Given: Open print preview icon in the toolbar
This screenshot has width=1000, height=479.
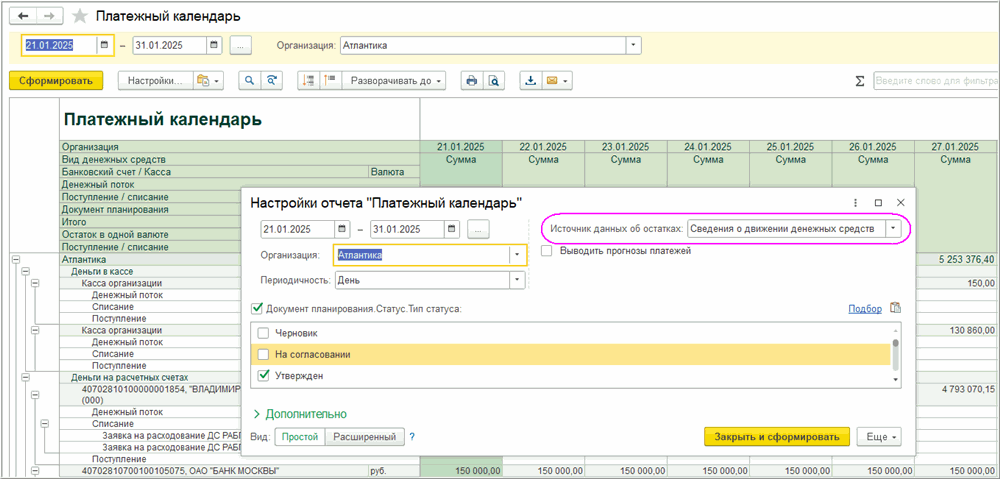Looking at the screenshot, I should point(492,81).
